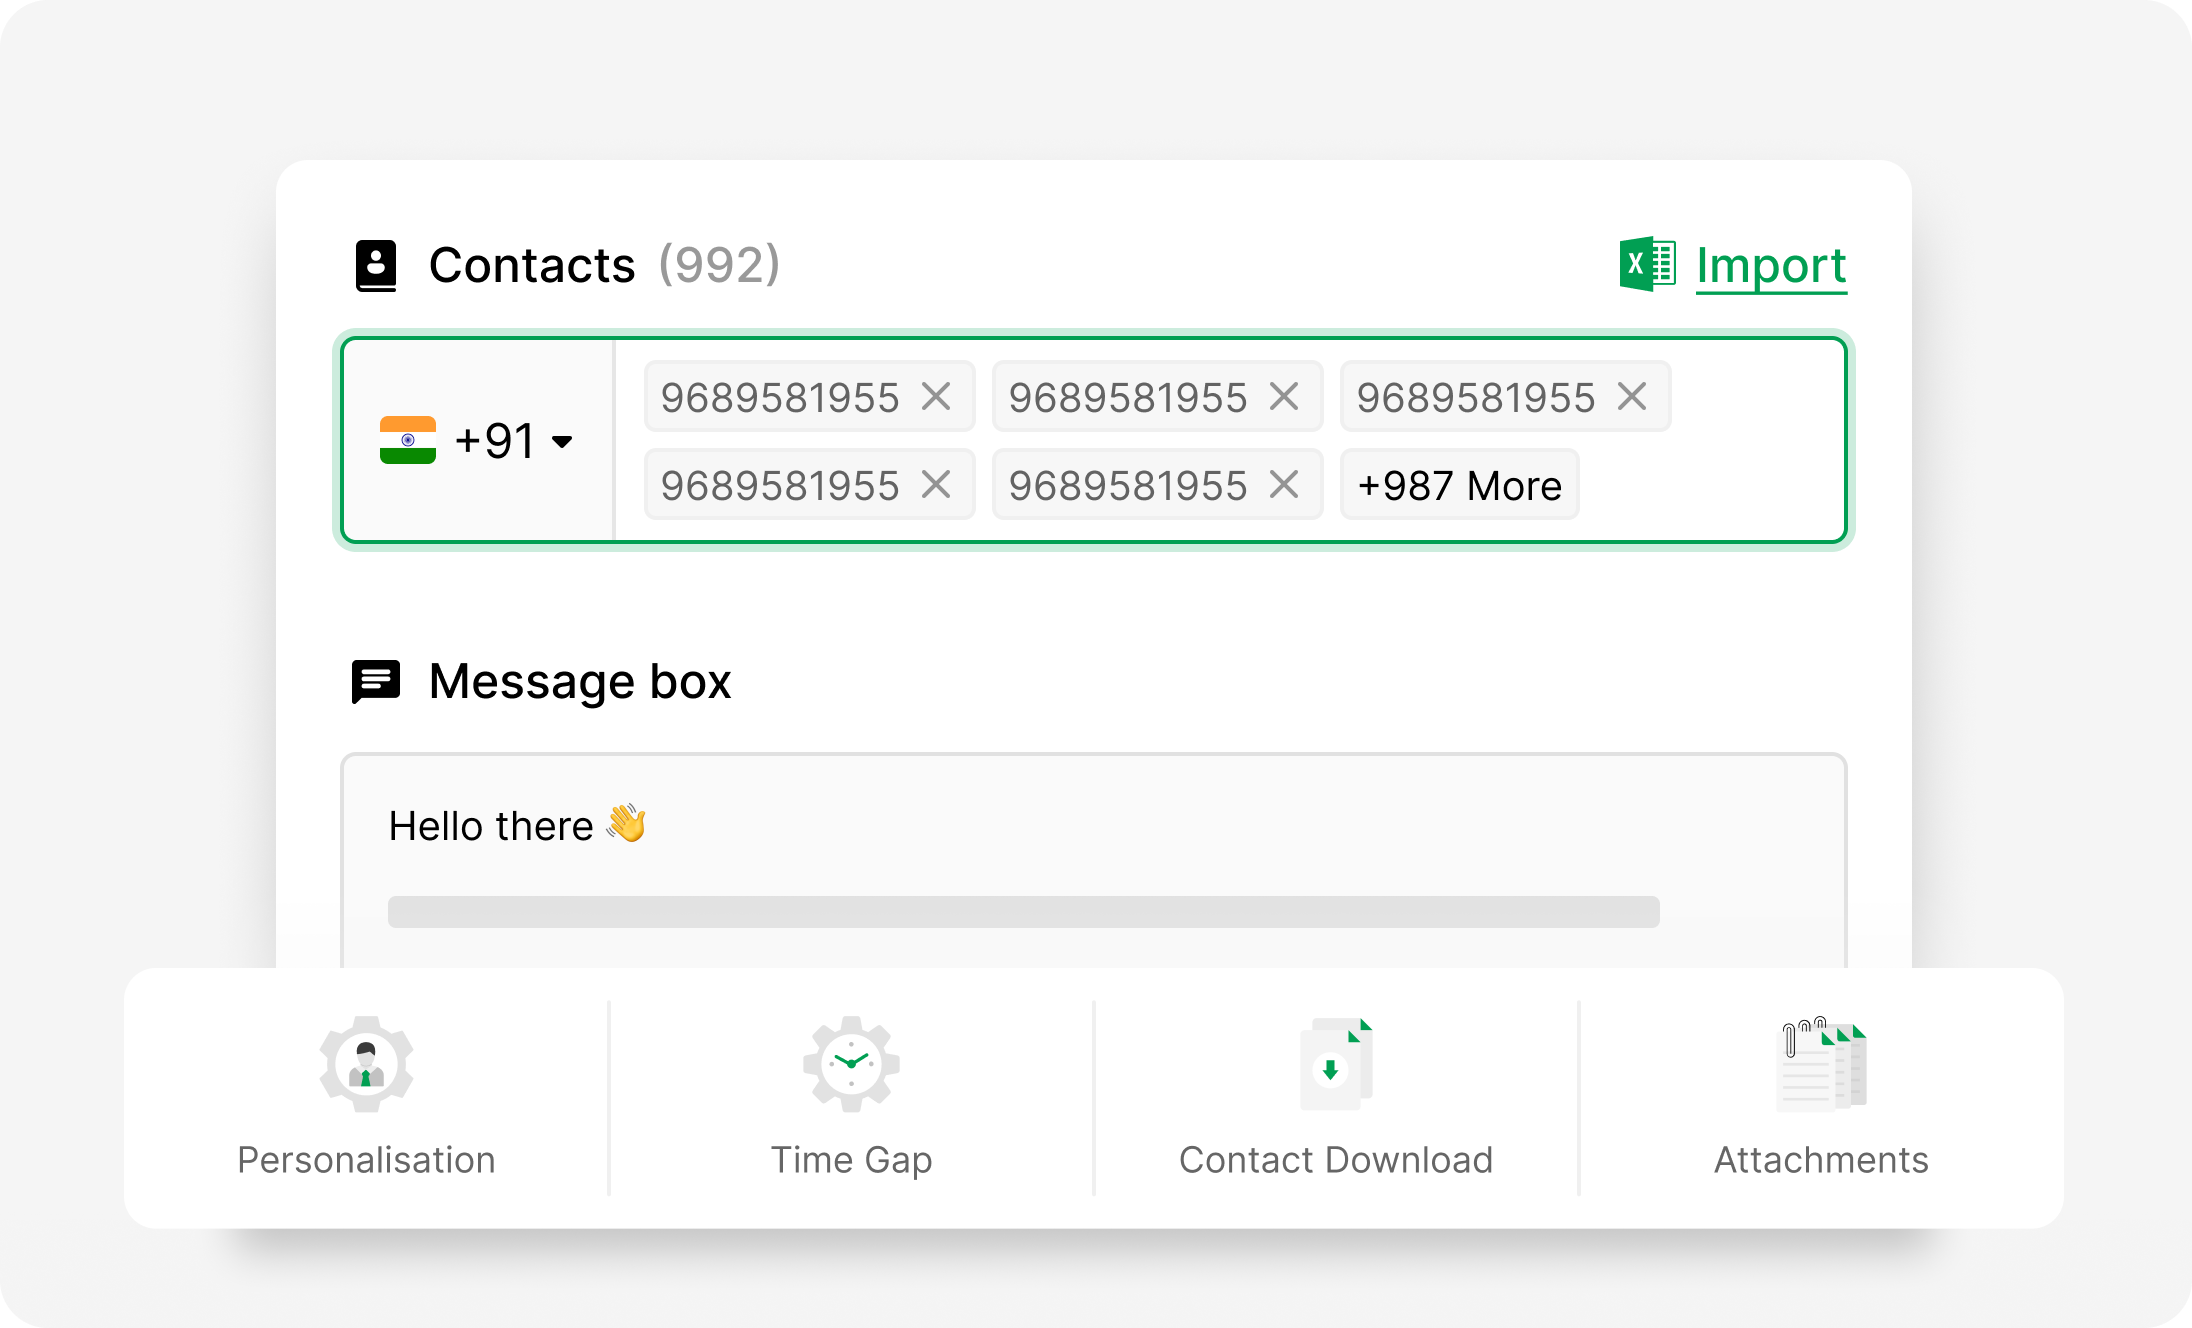Click the Attachments paperclip documents icon
This screenshot has width=2192, height=1328.
click(x=1821, y=1064)
